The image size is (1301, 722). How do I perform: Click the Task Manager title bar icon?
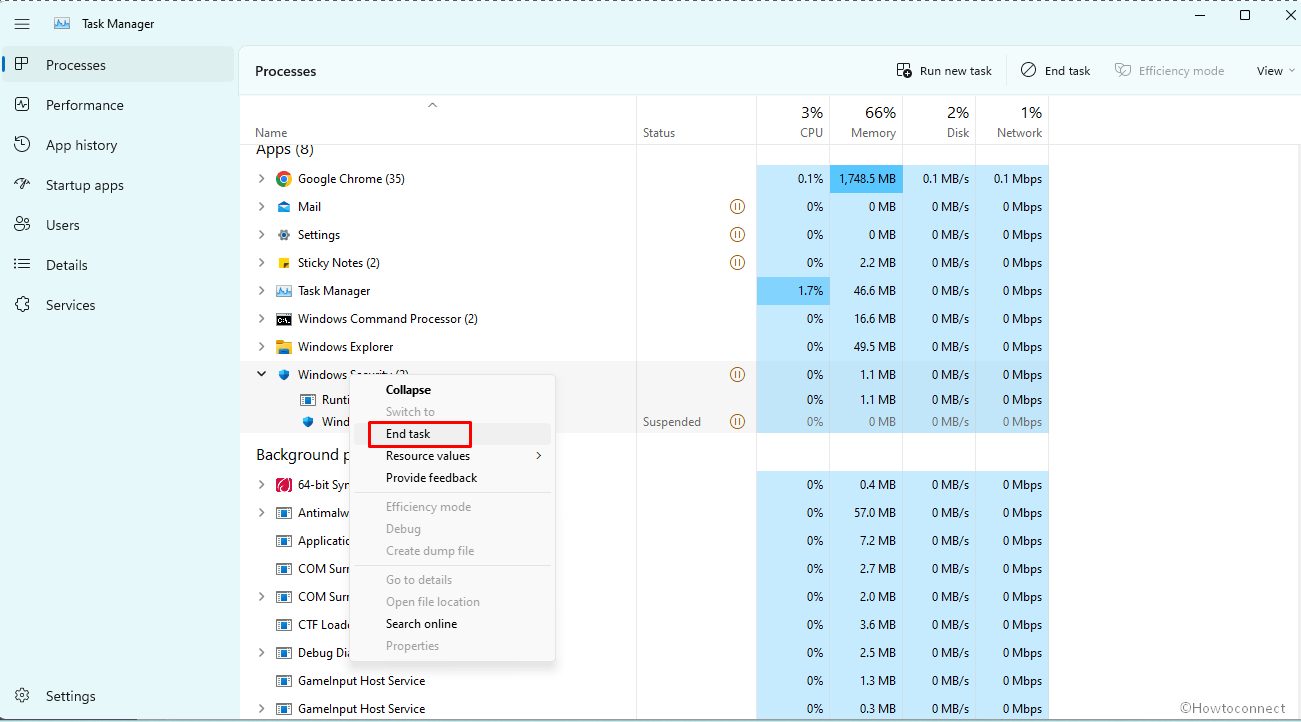62,24
